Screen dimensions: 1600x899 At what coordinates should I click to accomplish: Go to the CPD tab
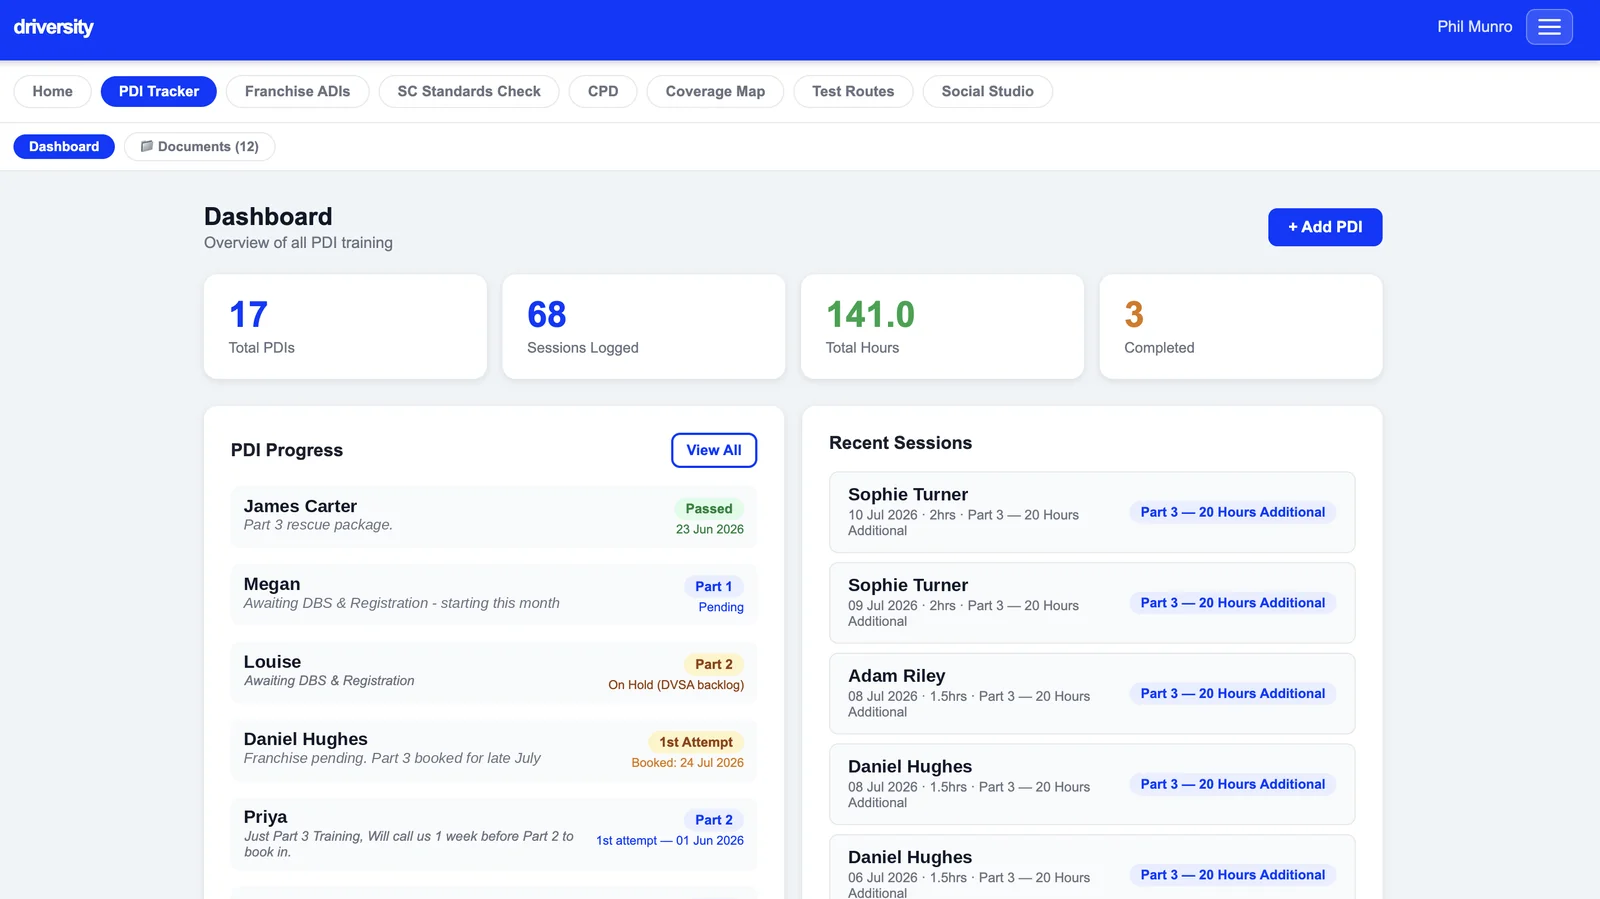[x=603, y=91]
